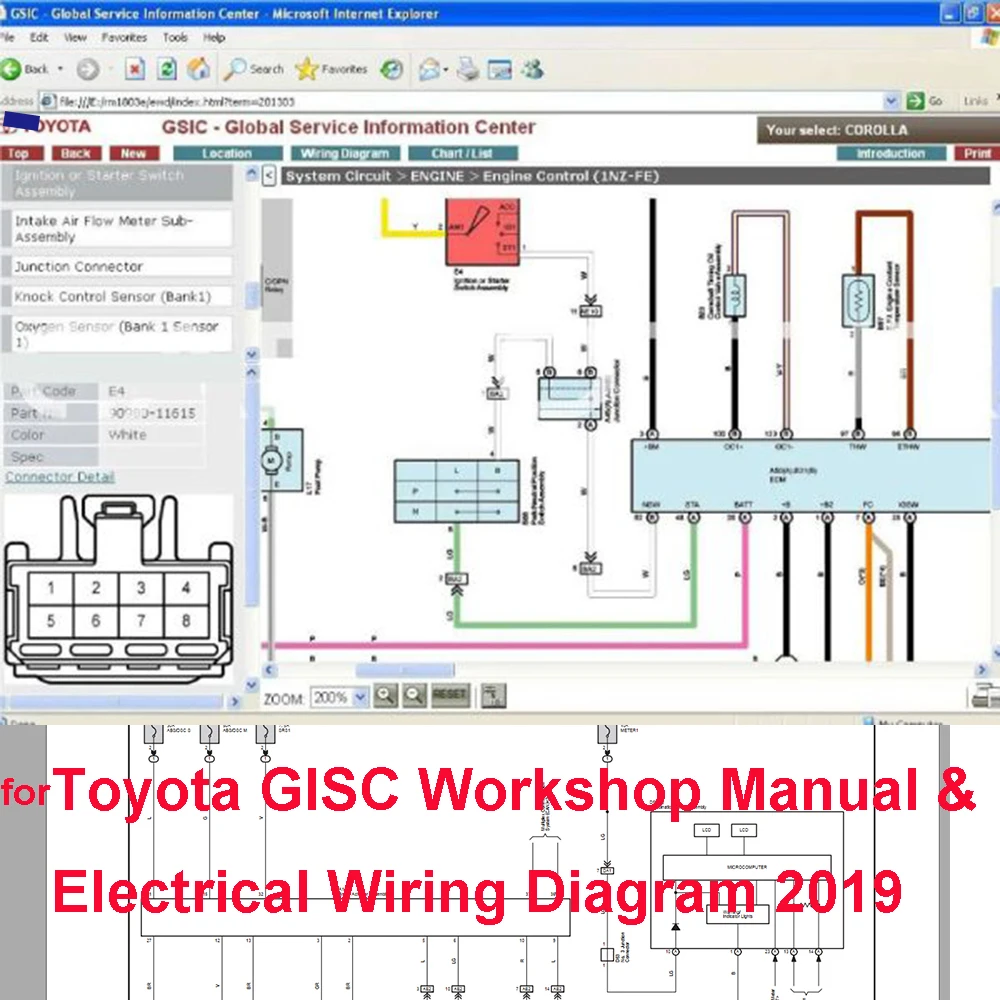Click detail panel scroll down arrow
This screenshot has width=1000, height=1000.
tap(252, 685)
